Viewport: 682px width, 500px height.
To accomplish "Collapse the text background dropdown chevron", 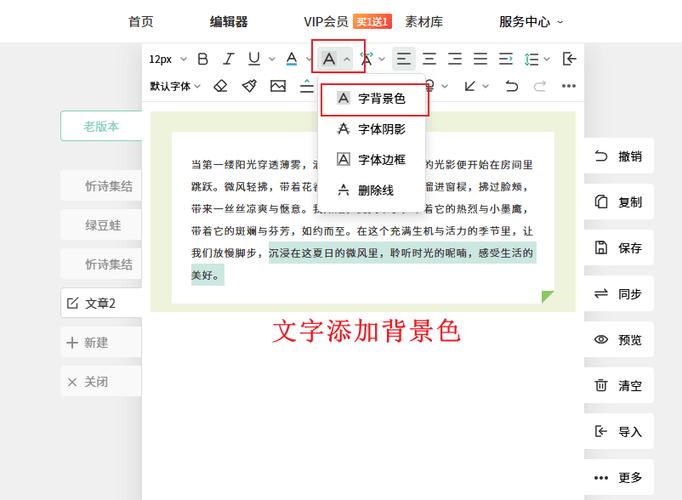I will coord(347,59).
